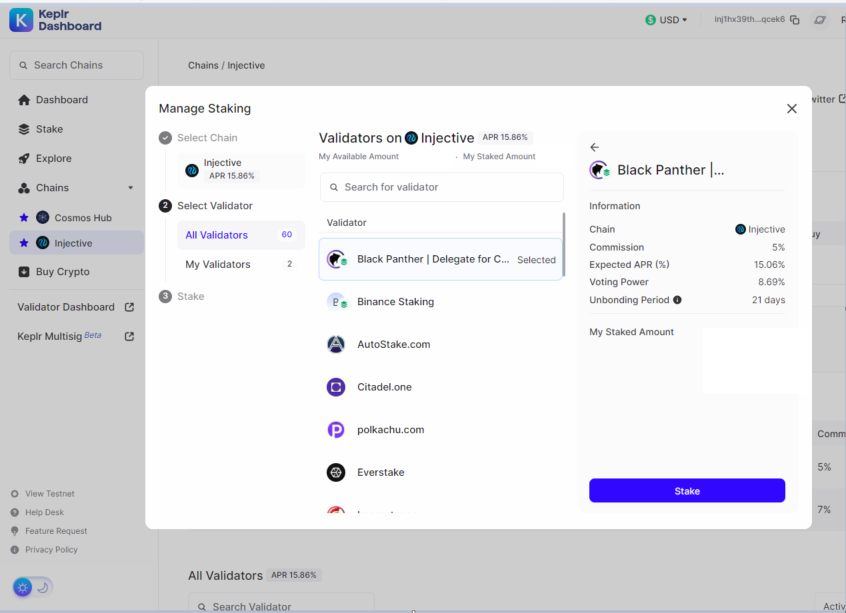Select Cosmos Hub chain in the sidebar
This screenshot has width=846, height=613.
[x=83, y=217]
